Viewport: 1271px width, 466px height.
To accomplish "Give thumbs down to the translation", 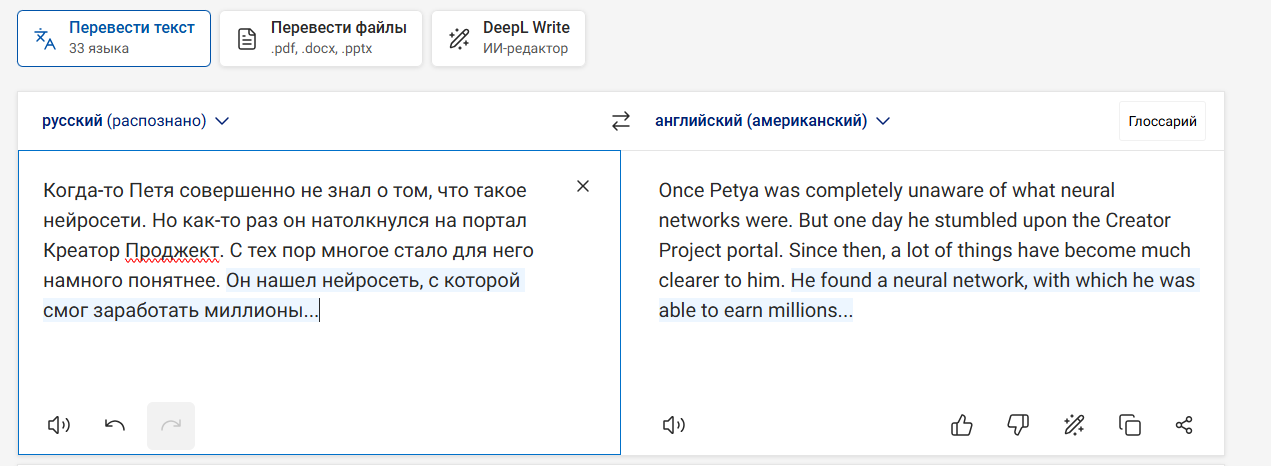I will pos(1018,425).
